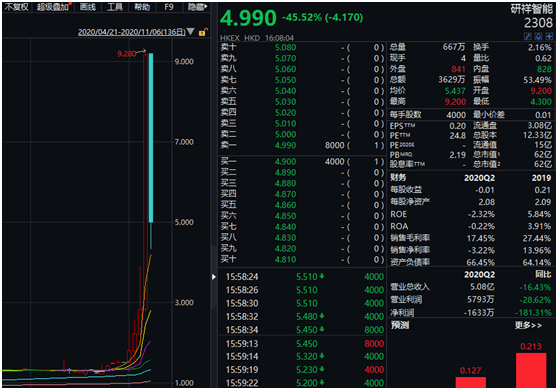Click the F9 button

coord(169,7)
